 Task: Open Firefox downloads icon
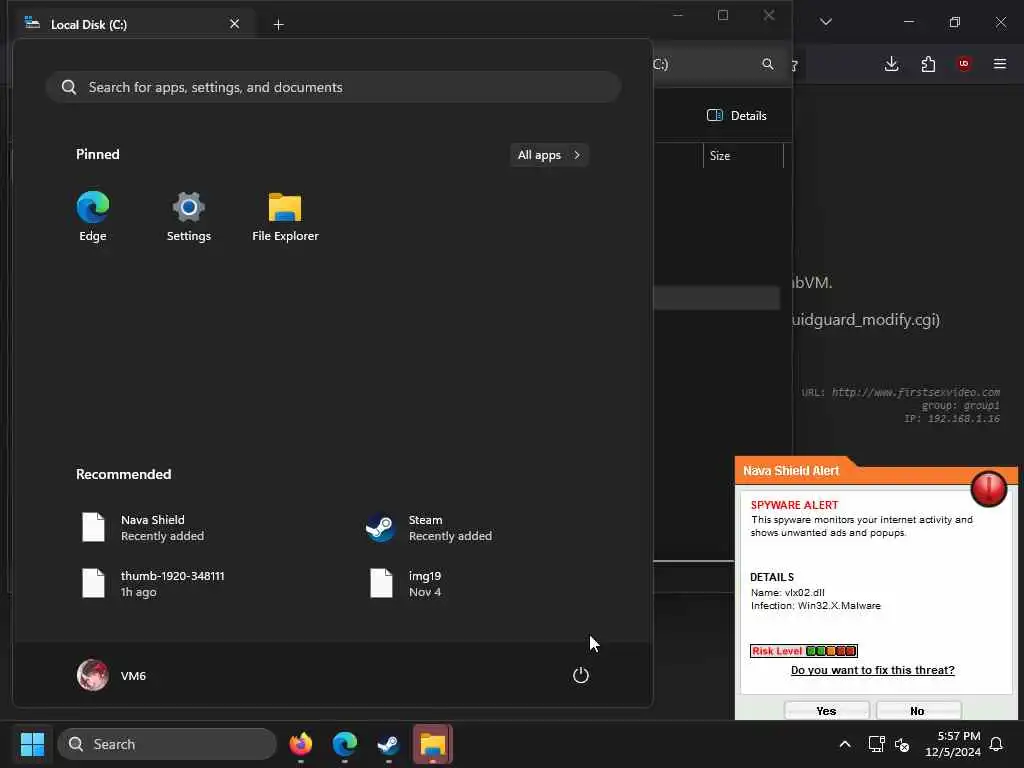891,64
